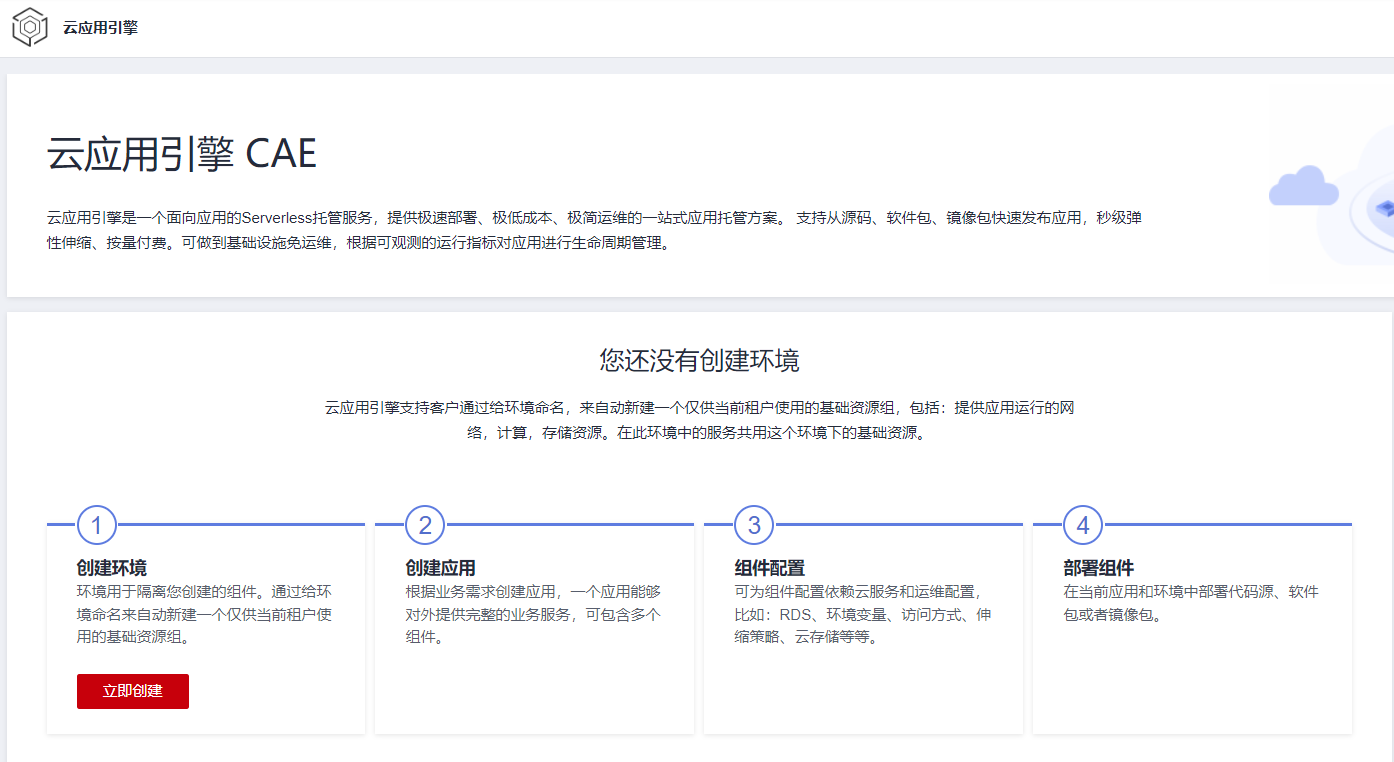
Task: Select the 部署组件 step title
Action: click(1098, 568)
